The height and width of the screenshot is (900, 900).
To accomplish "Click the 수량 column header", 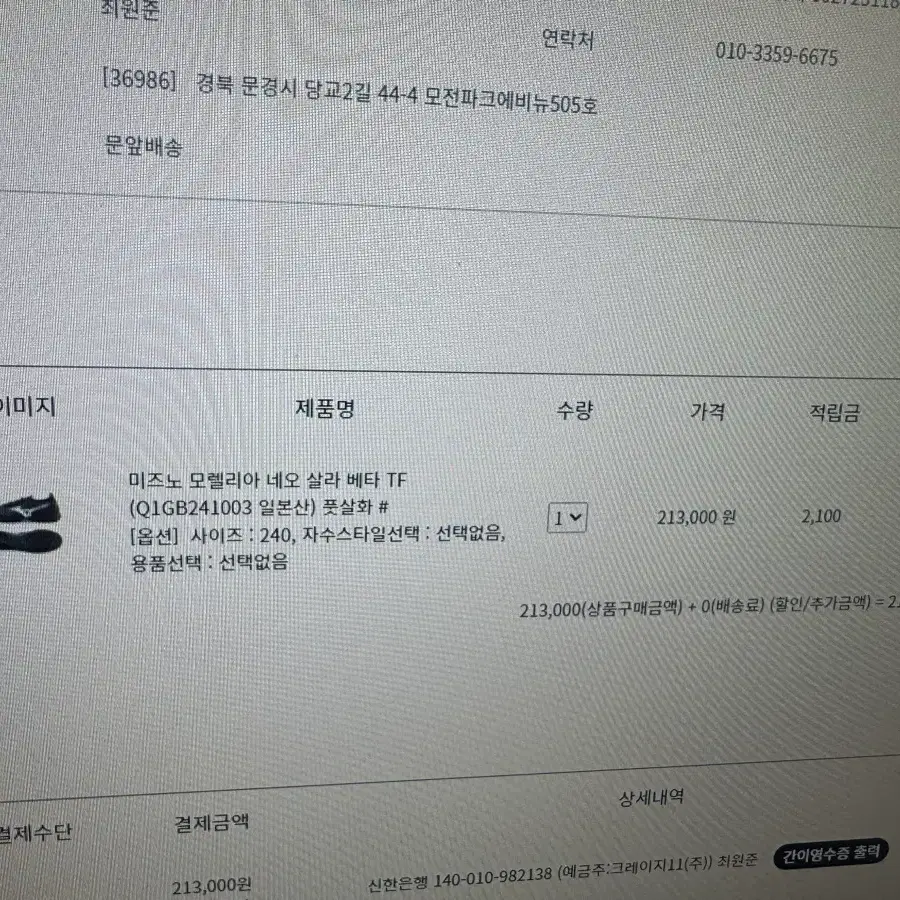I will [574, 410].
